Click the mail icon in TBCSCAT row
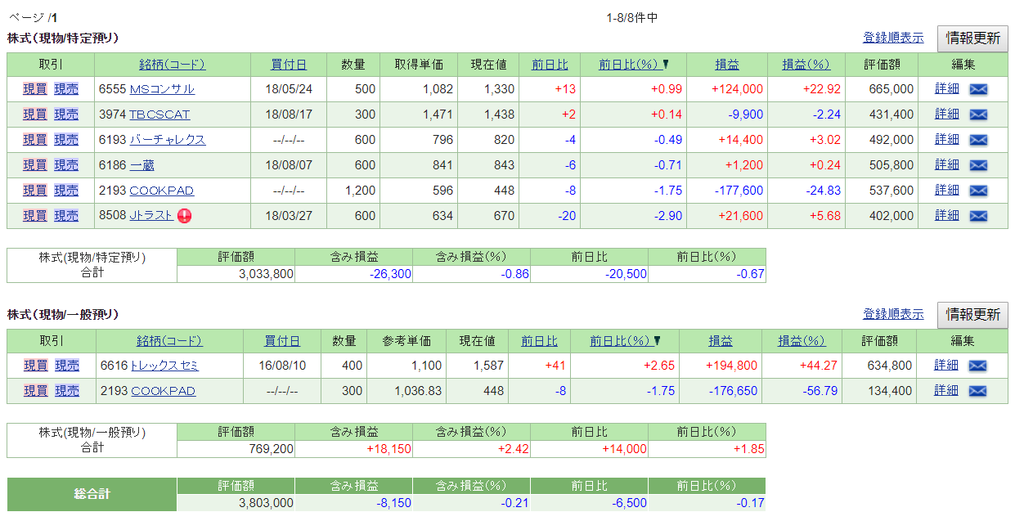This screenshot has height=530, width=1024. tap(978, 115)
